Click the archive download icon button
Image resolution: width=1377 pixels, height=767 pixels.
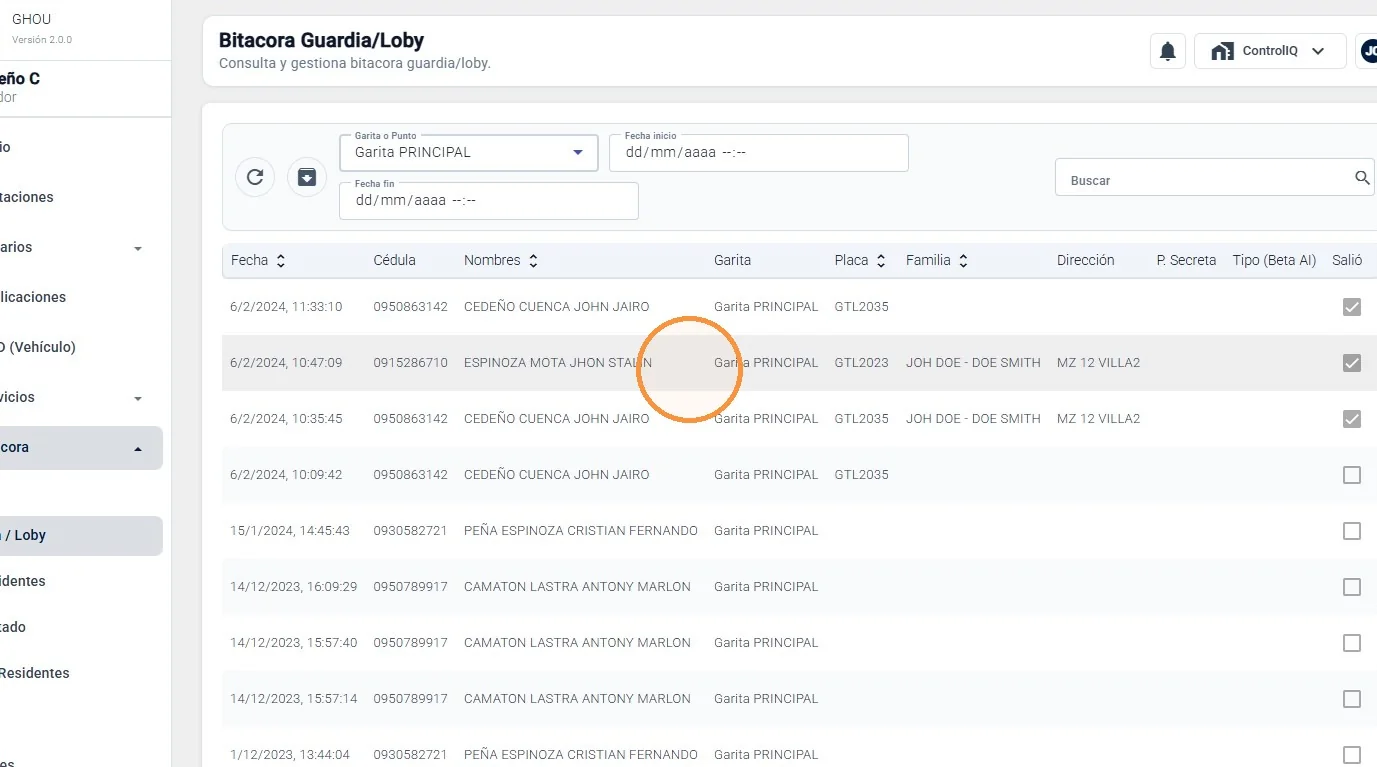pos(307,177)
